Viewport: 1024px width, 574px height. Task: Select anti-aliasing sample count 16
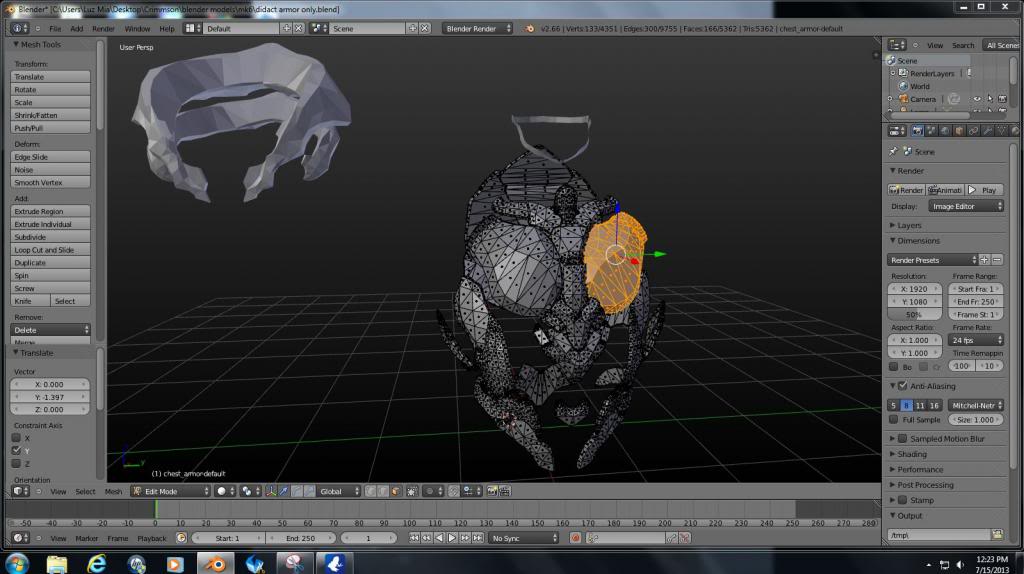[934, 406]
